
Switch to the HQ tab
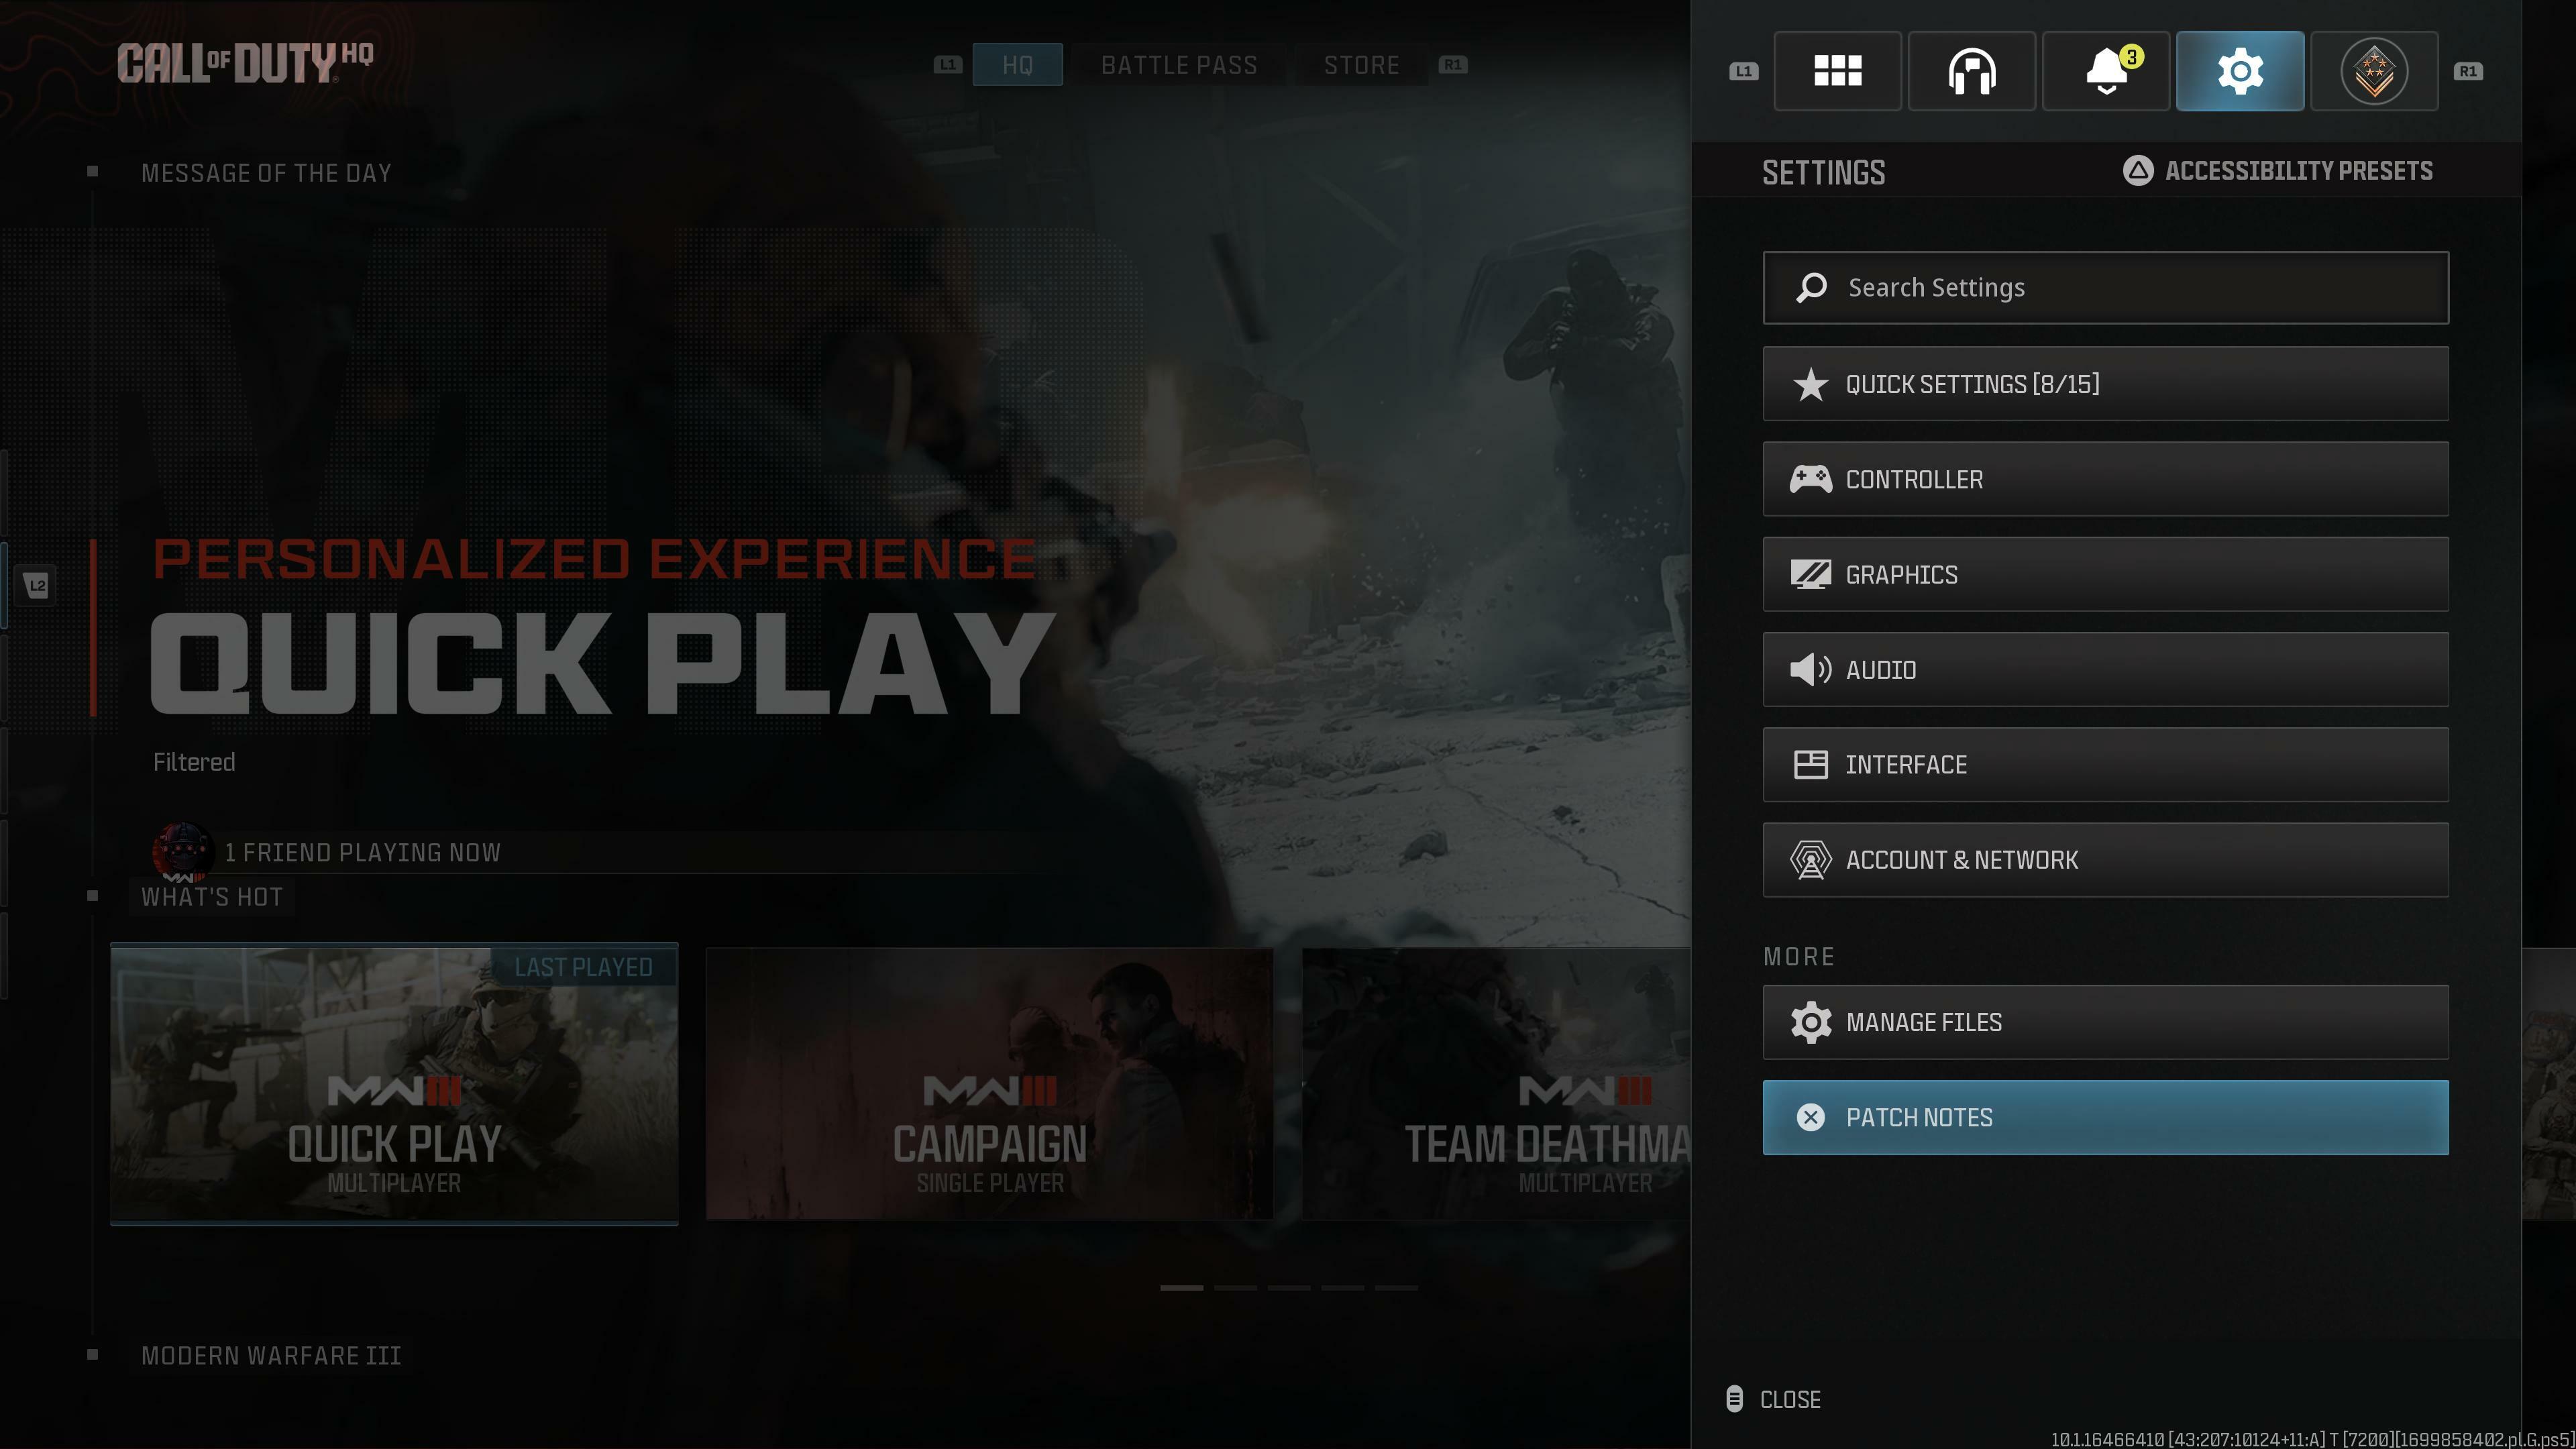coord(1017,65)
